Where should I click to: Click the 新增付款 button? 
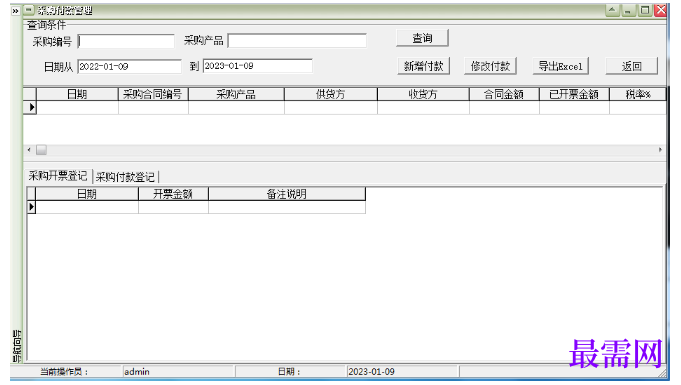pos(423,66)
